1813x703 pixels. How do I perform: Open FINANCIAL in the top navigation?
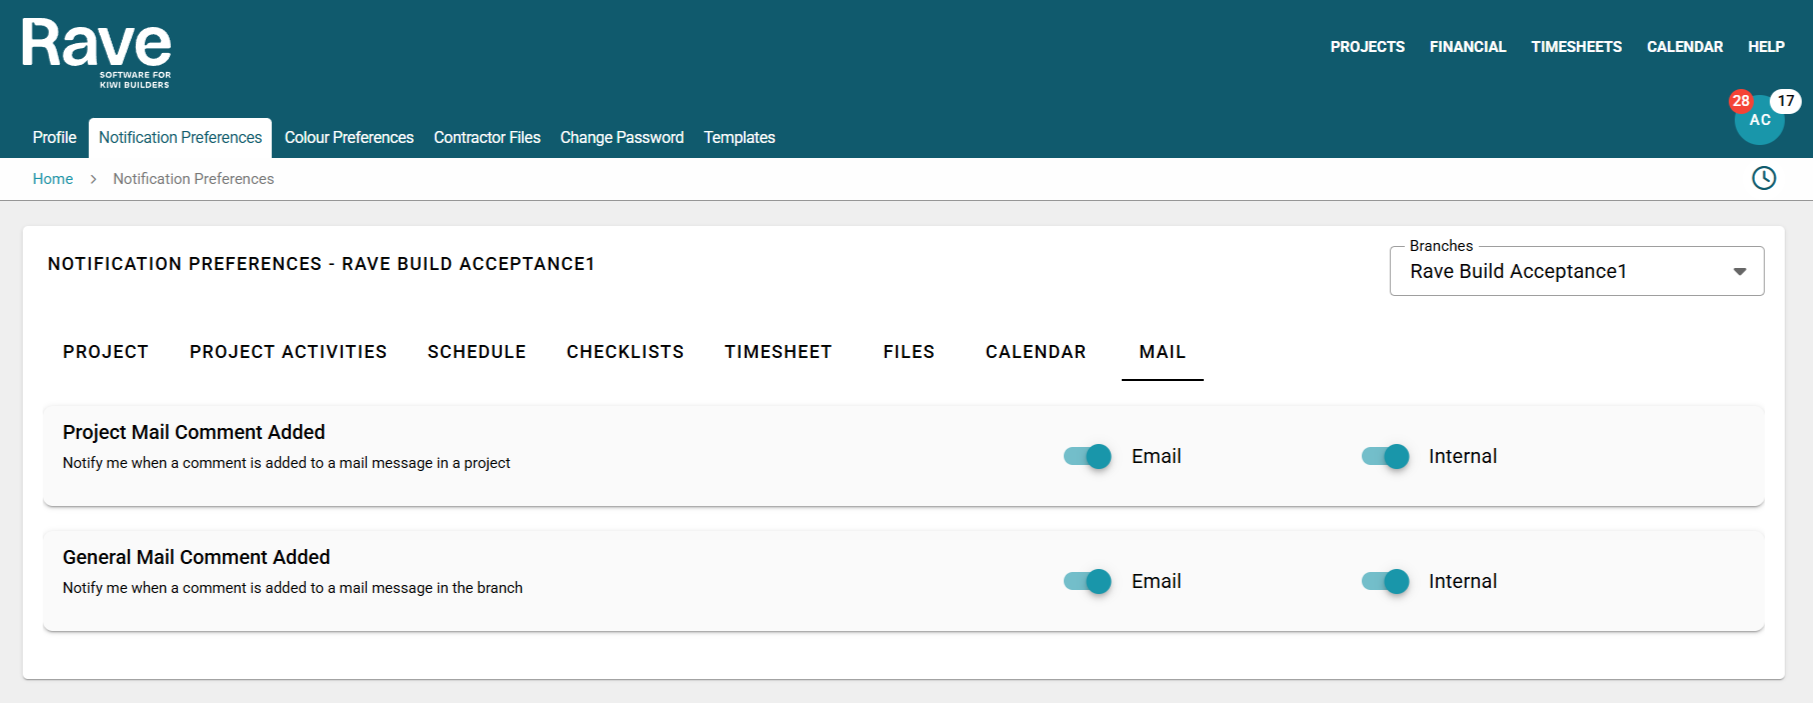tap(1467, 47)
